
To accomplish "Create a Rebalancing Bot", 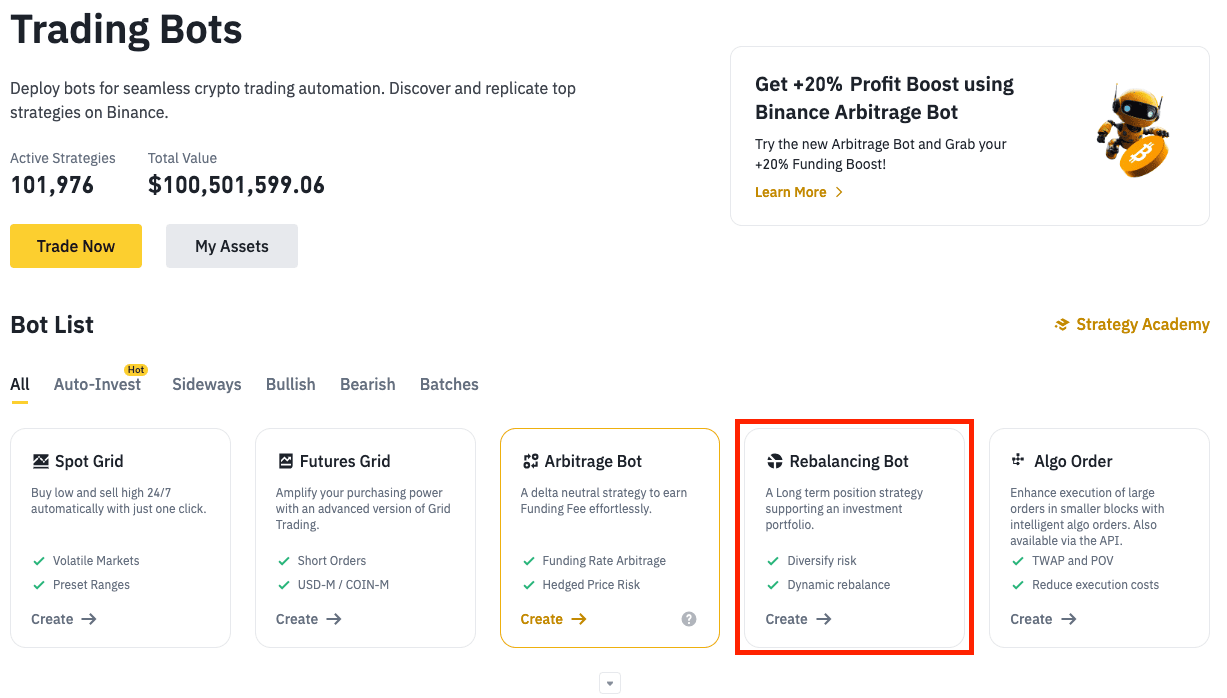I will pyautogui.click(x=798, y=619).
